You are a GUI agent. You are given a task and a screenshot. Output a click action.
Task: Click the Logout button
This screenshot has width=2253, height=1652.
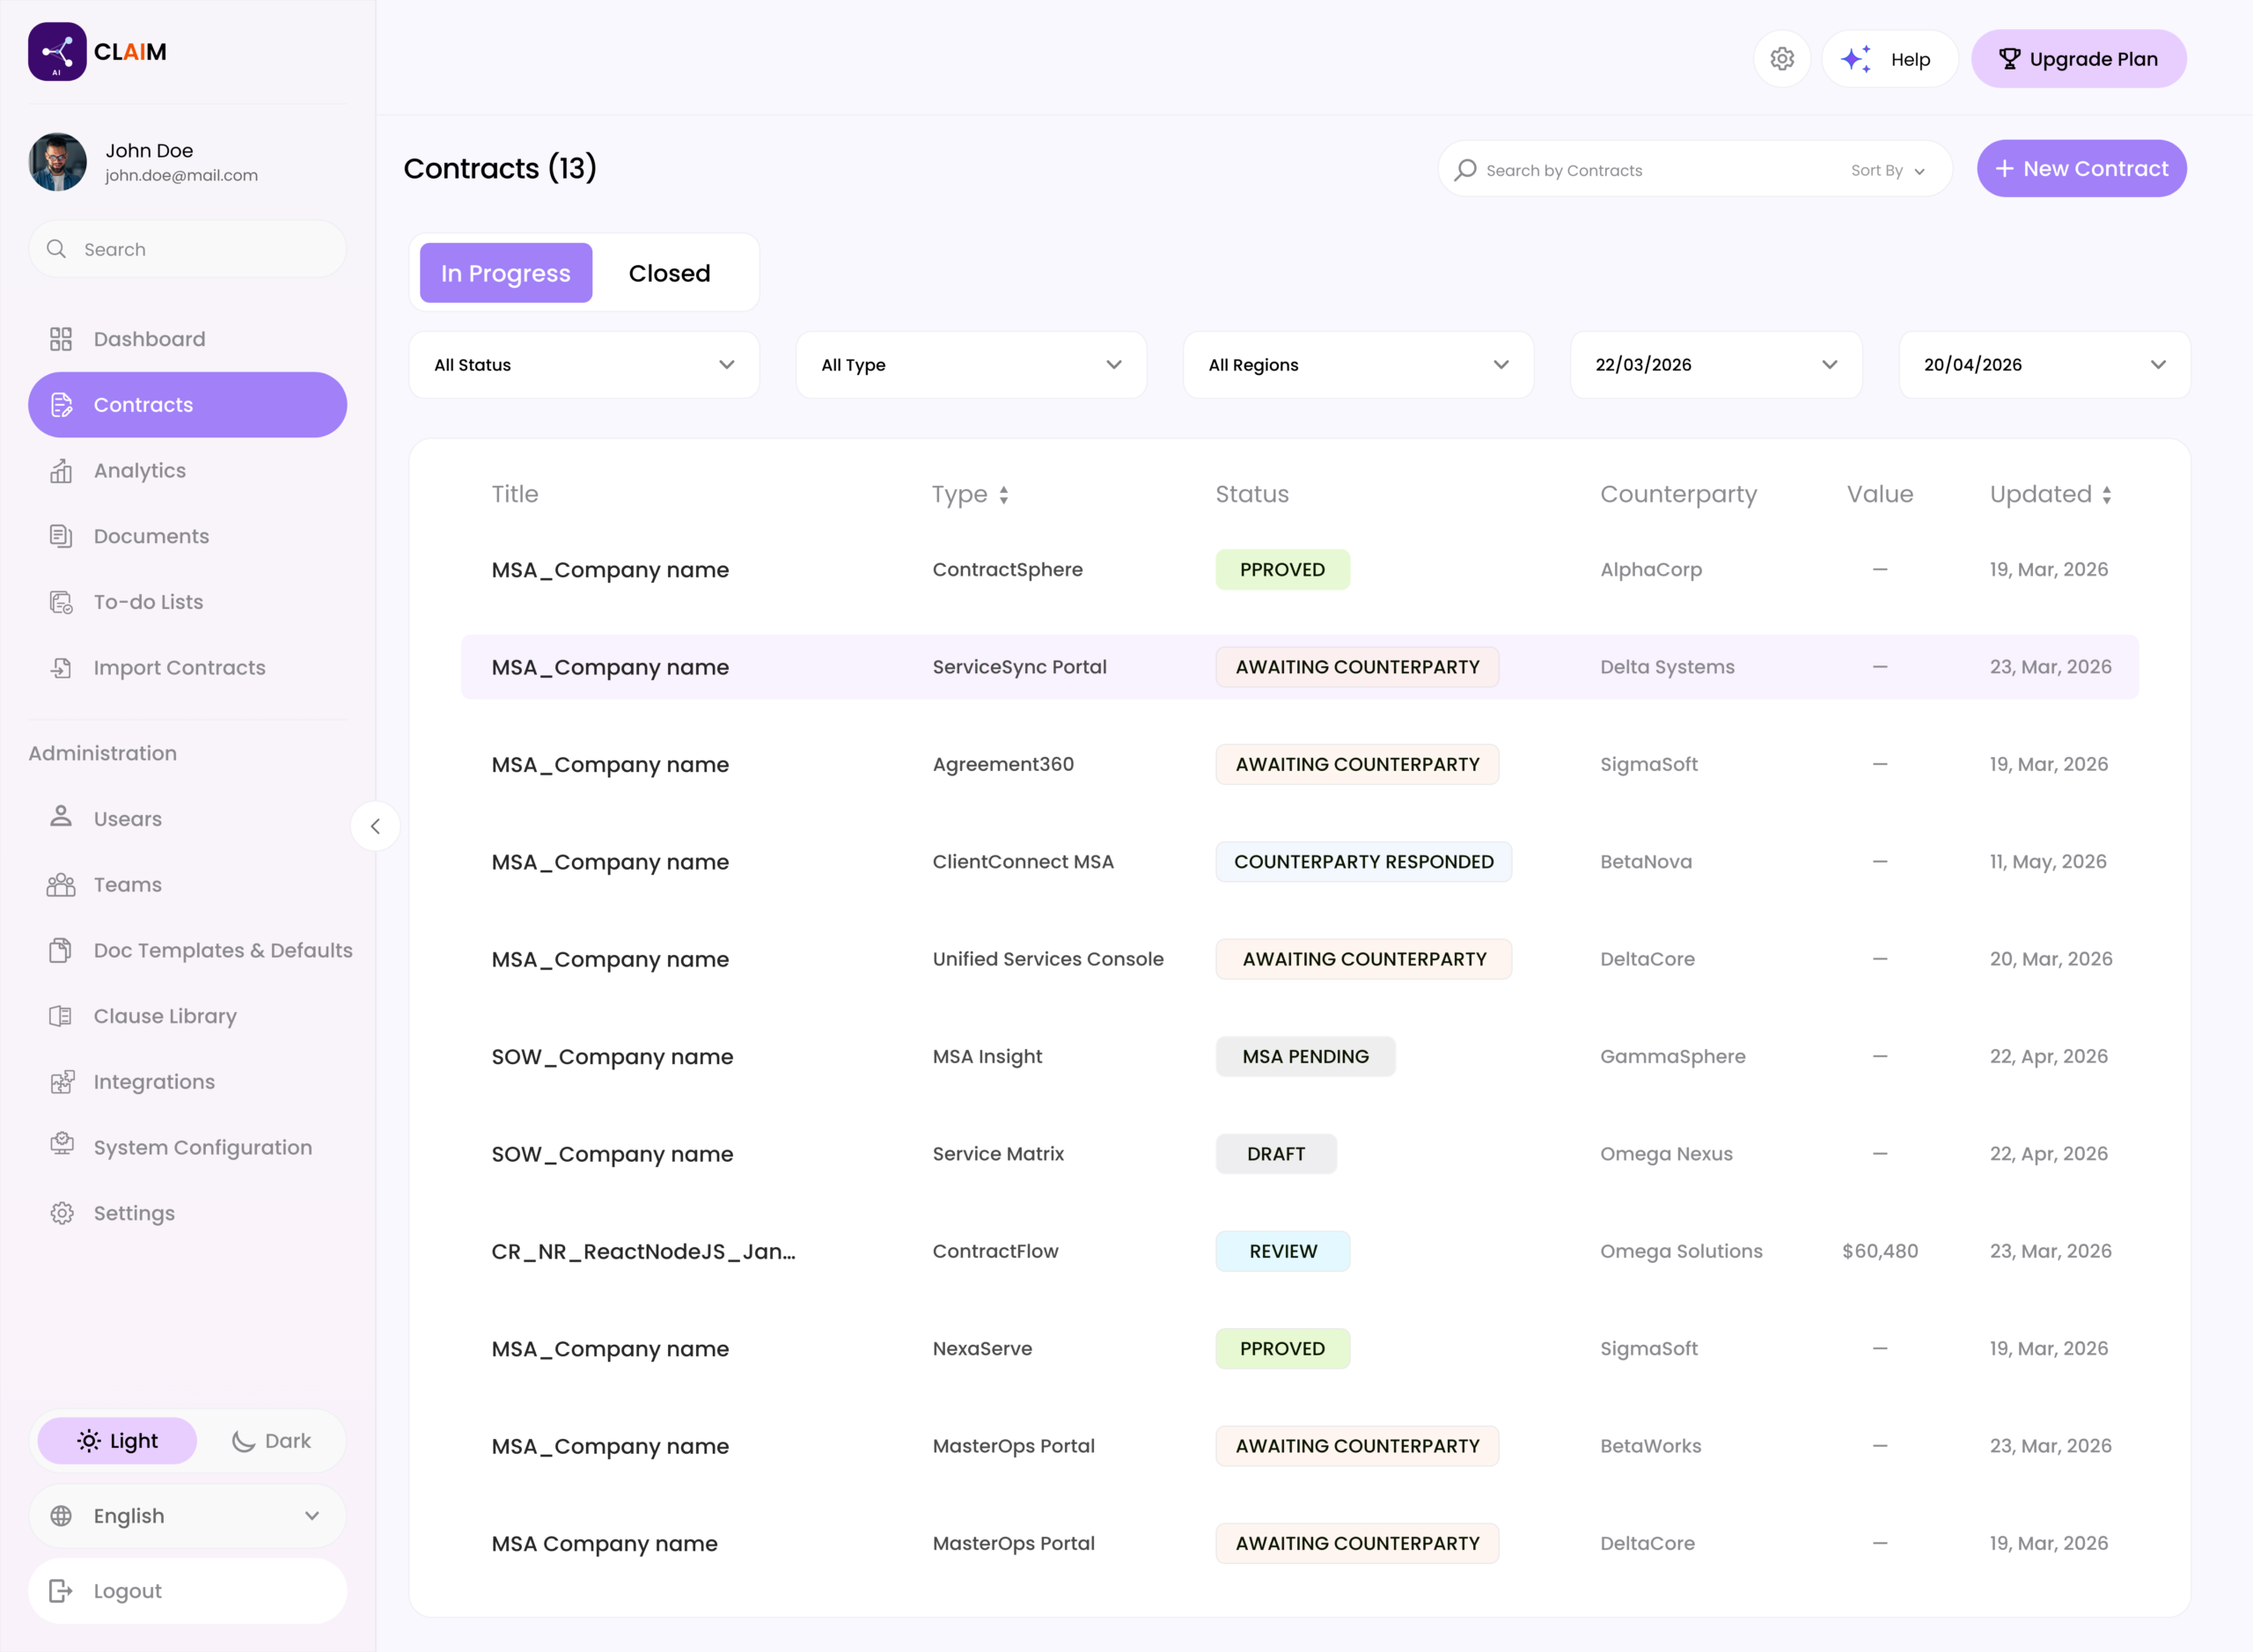(x=187, y=1591)
